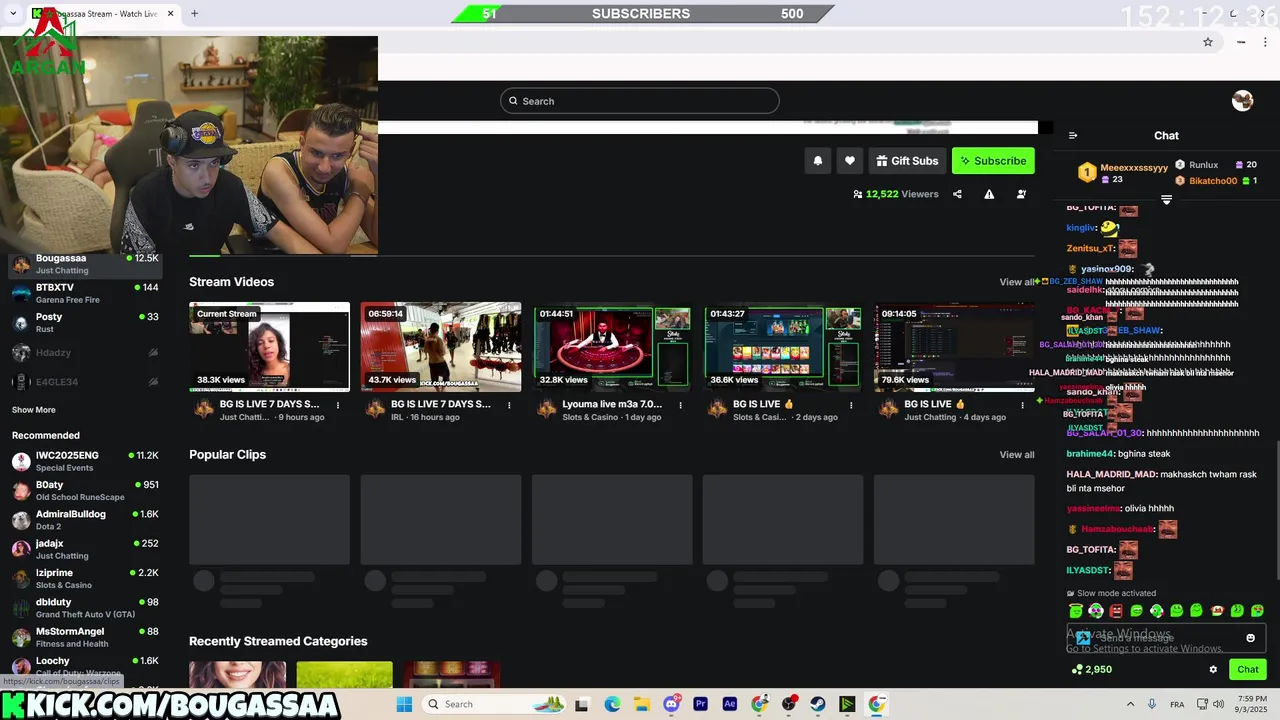Click the green Subscribe button
This screenshot has height=720, width=1280.
point(993,161)
